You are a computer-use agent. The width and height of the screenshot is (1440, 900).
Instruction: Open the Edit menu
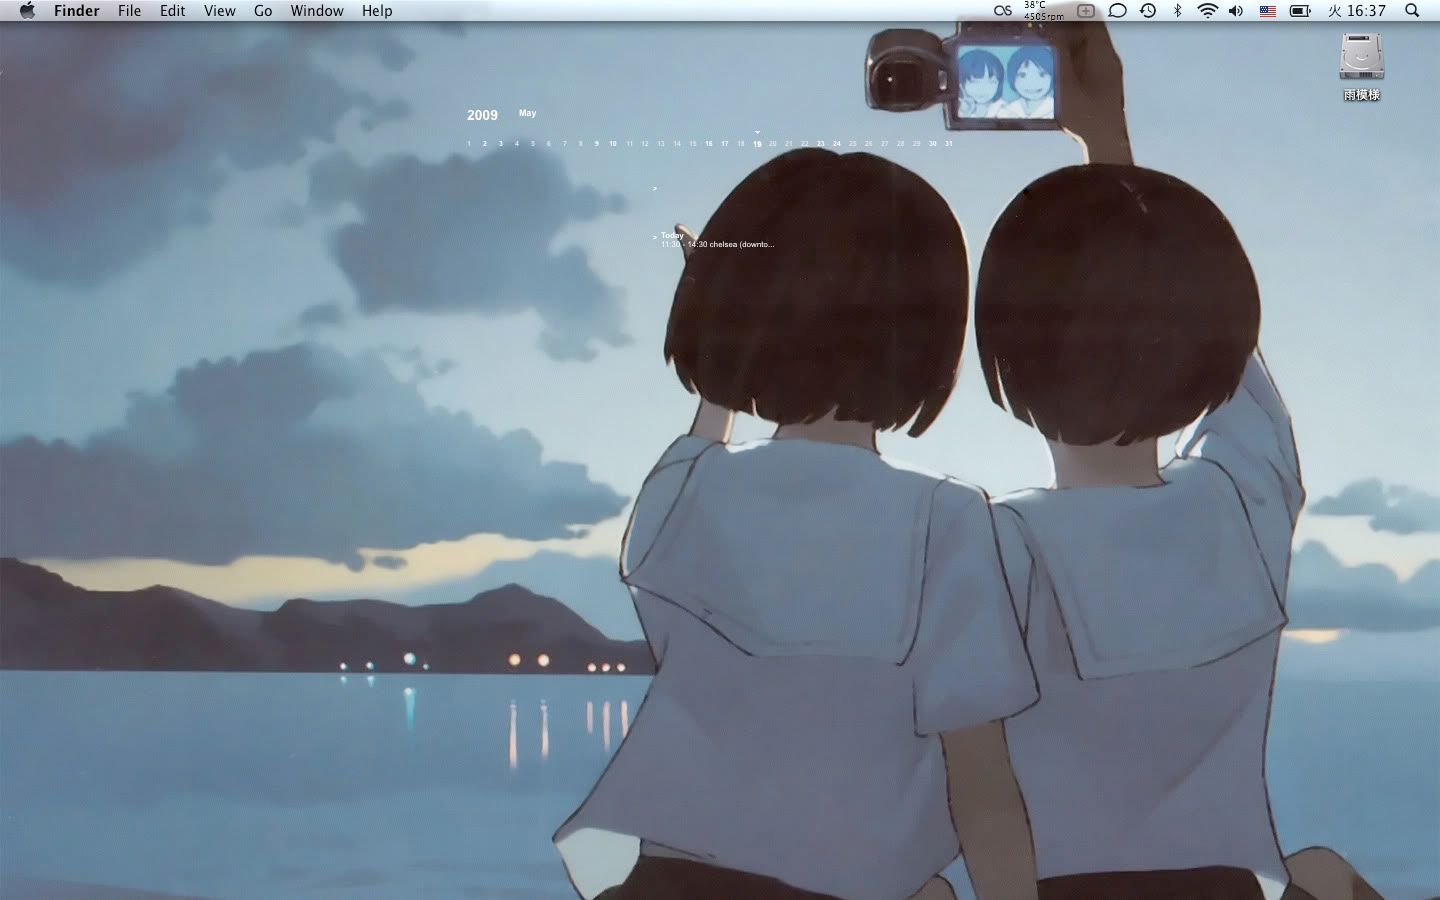pos(173,11)
